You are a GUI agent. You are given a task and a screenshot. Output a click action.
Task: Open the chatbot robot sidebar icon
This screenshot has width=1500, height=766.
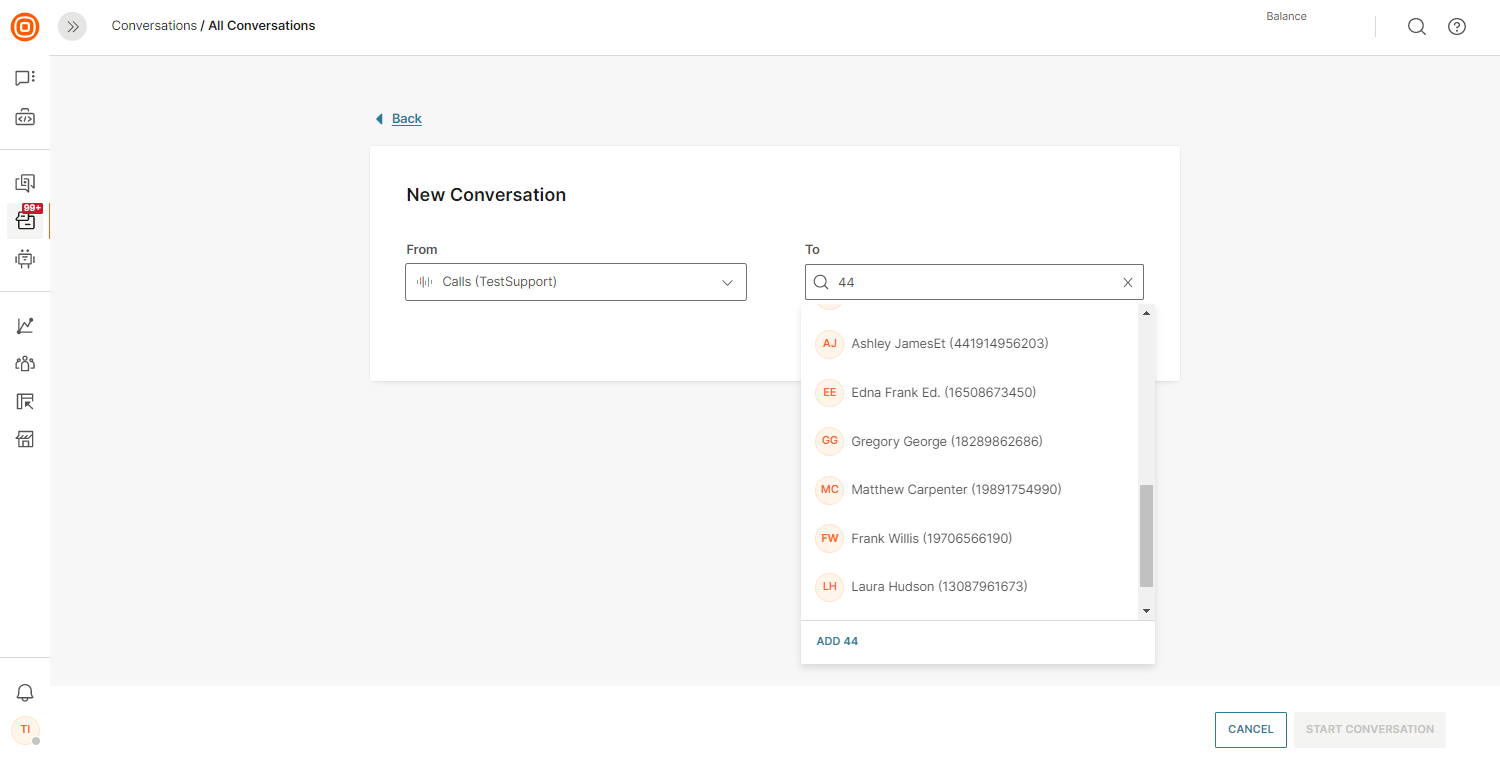pos(25,259)
